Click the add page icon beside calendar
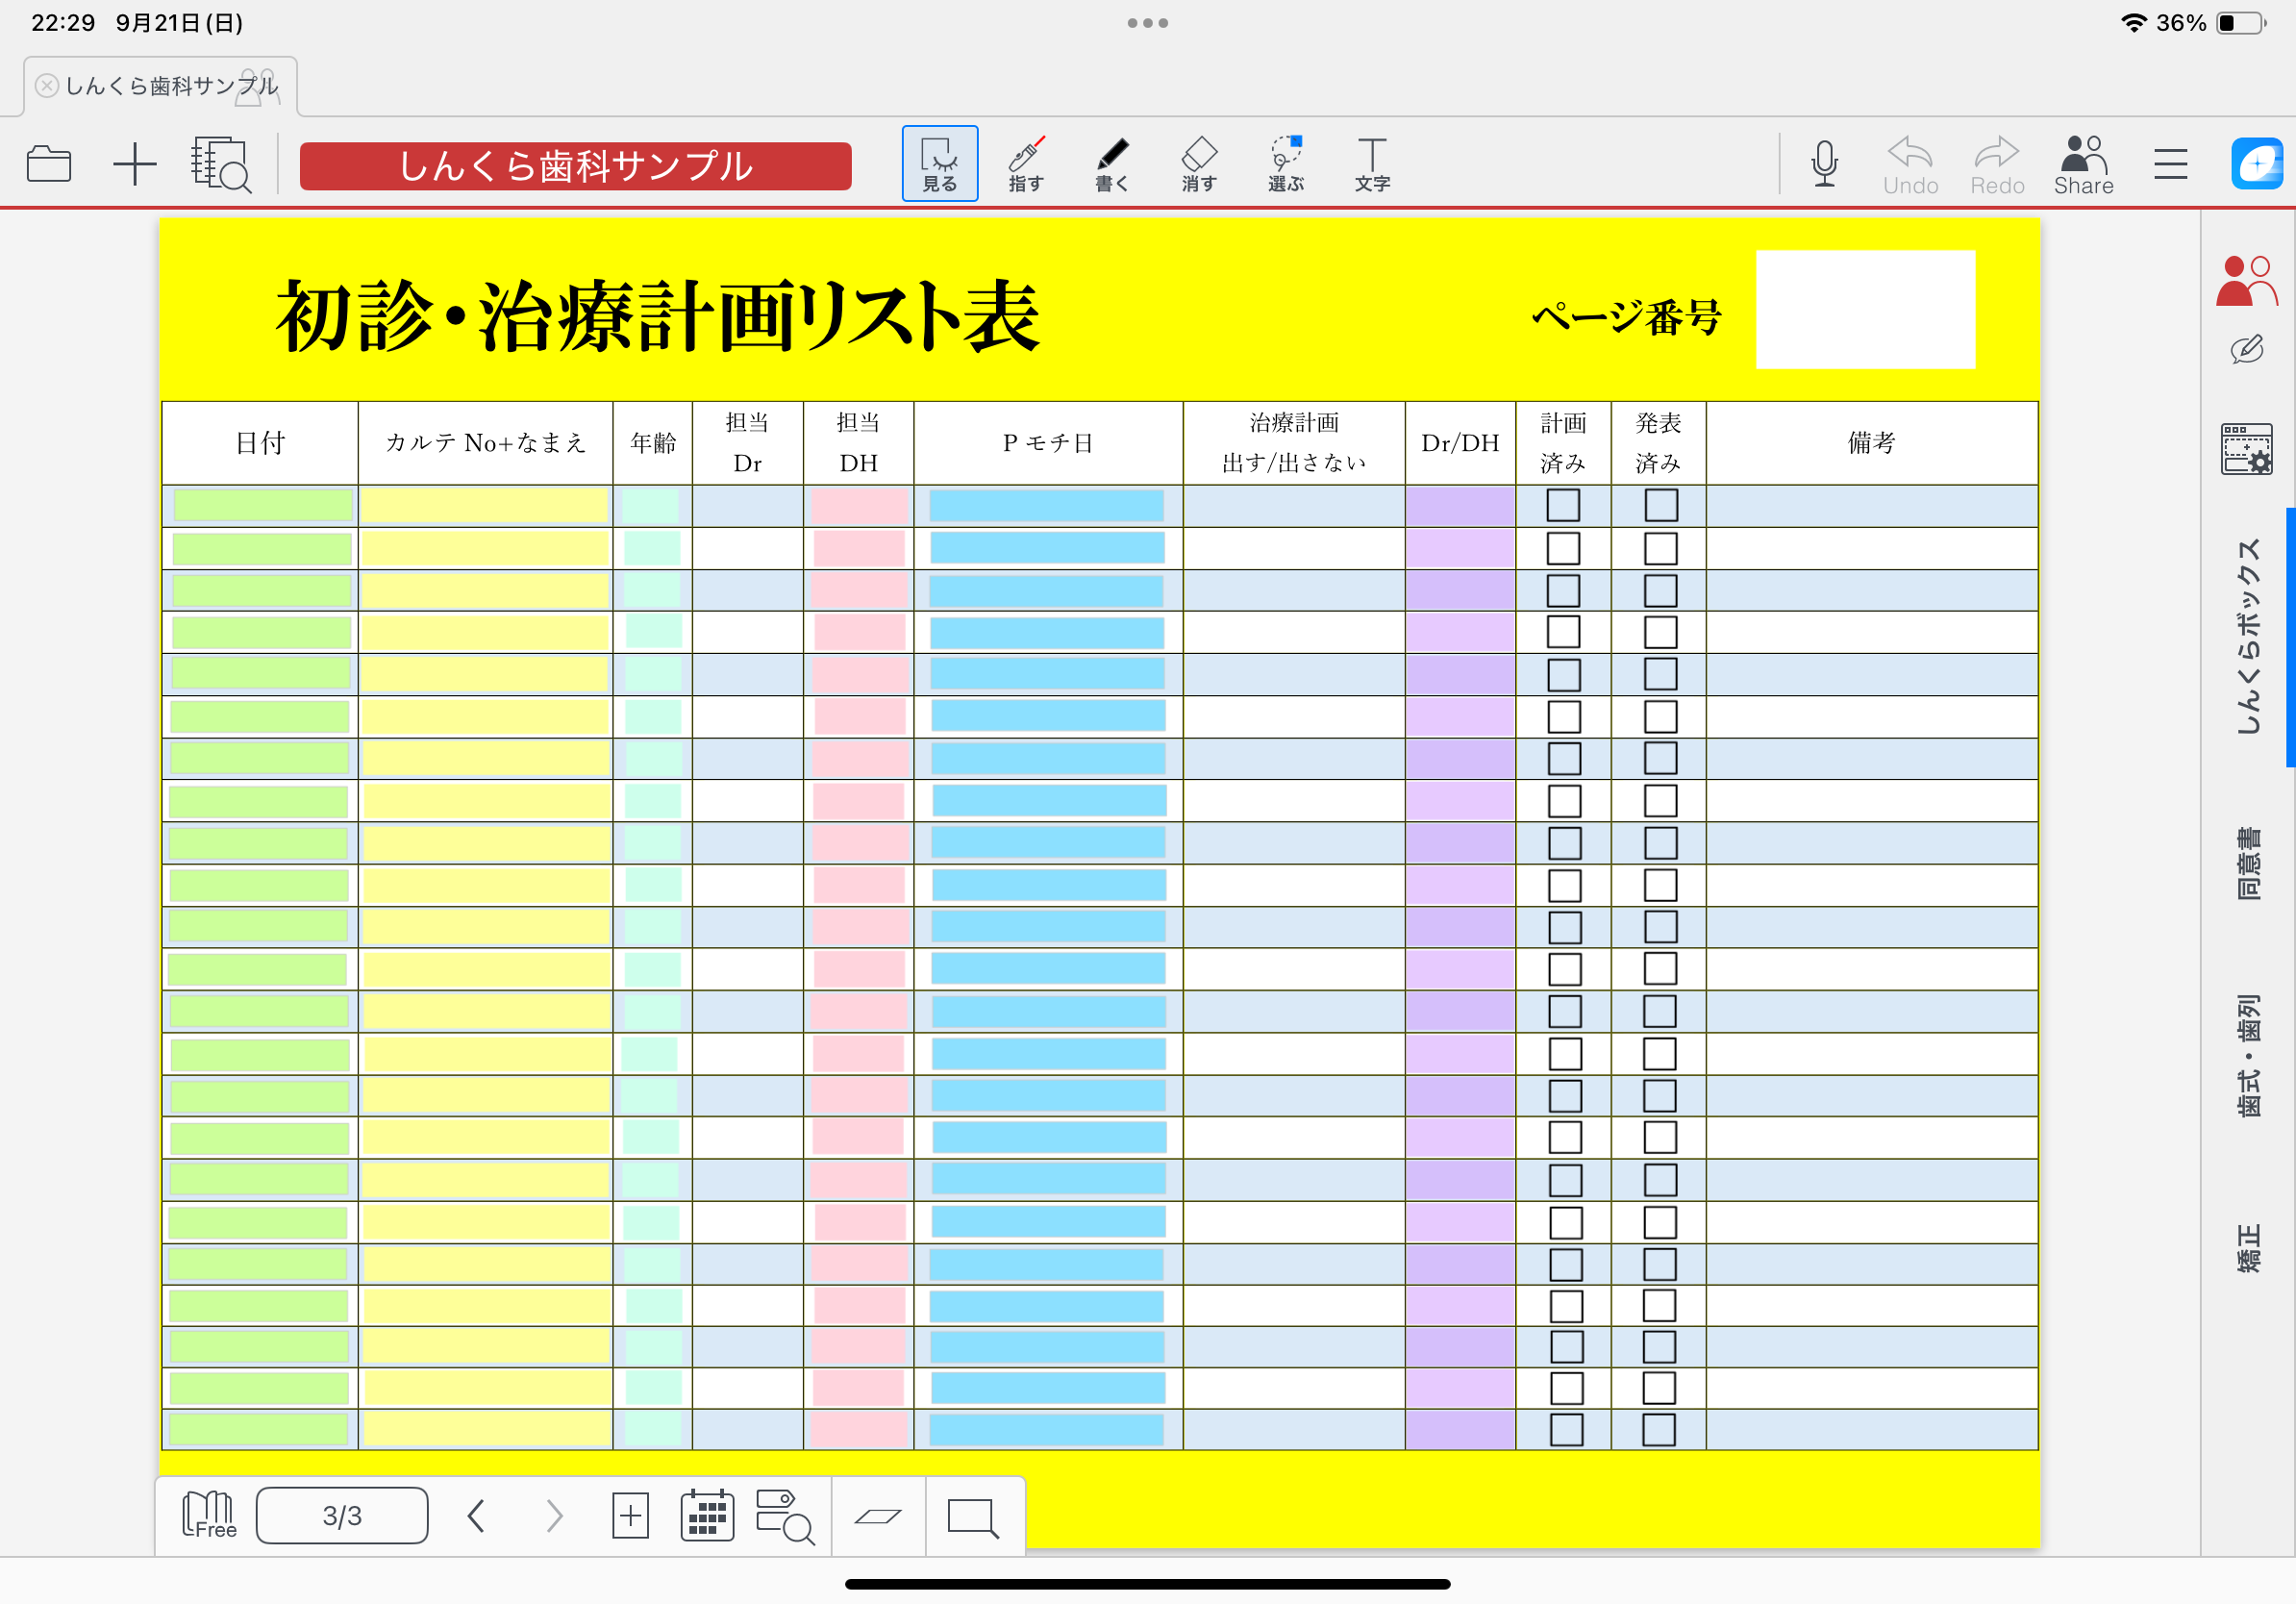The width and height of the screenshot is (2296, 1604). click(630, 1516)
